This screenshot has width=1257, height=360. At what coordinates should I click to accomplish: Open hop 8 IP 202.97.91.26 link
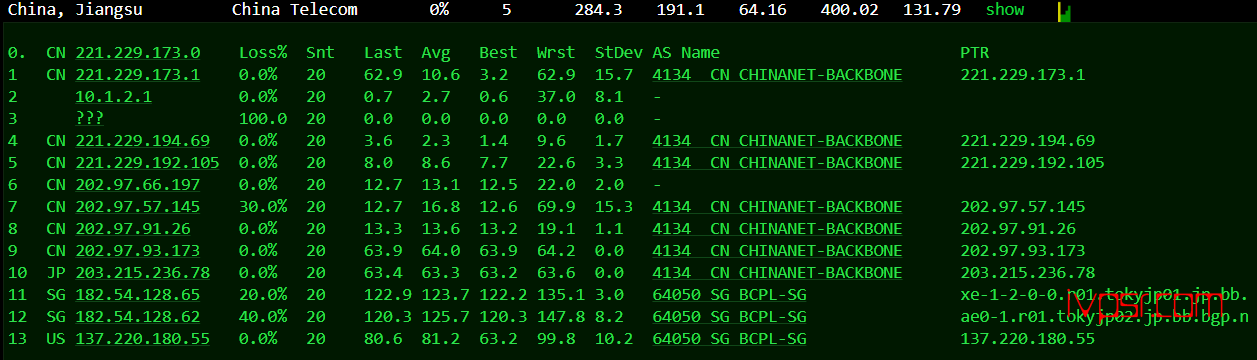(133, 228)
